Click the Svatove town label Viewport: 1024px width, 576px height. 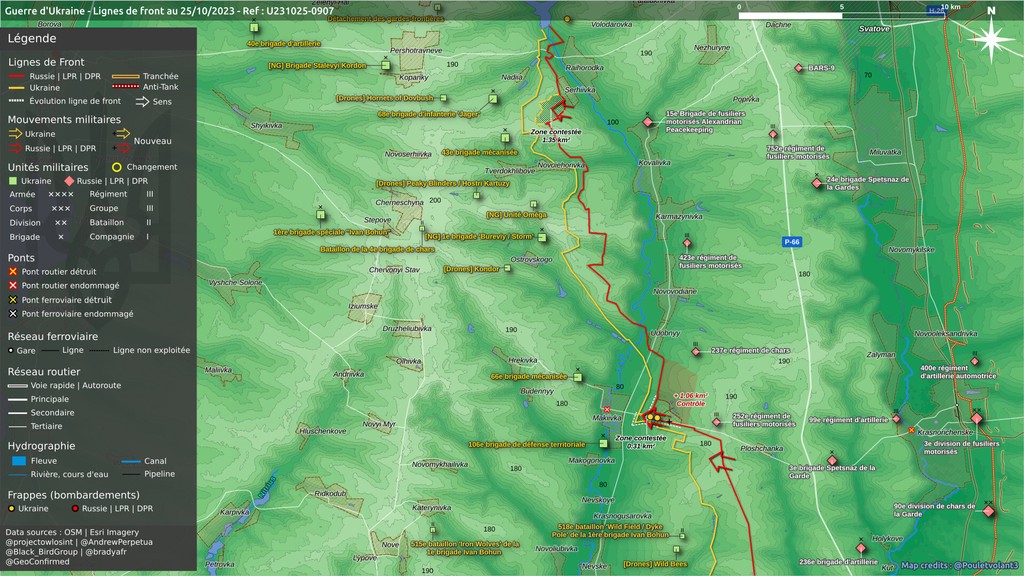874,29
